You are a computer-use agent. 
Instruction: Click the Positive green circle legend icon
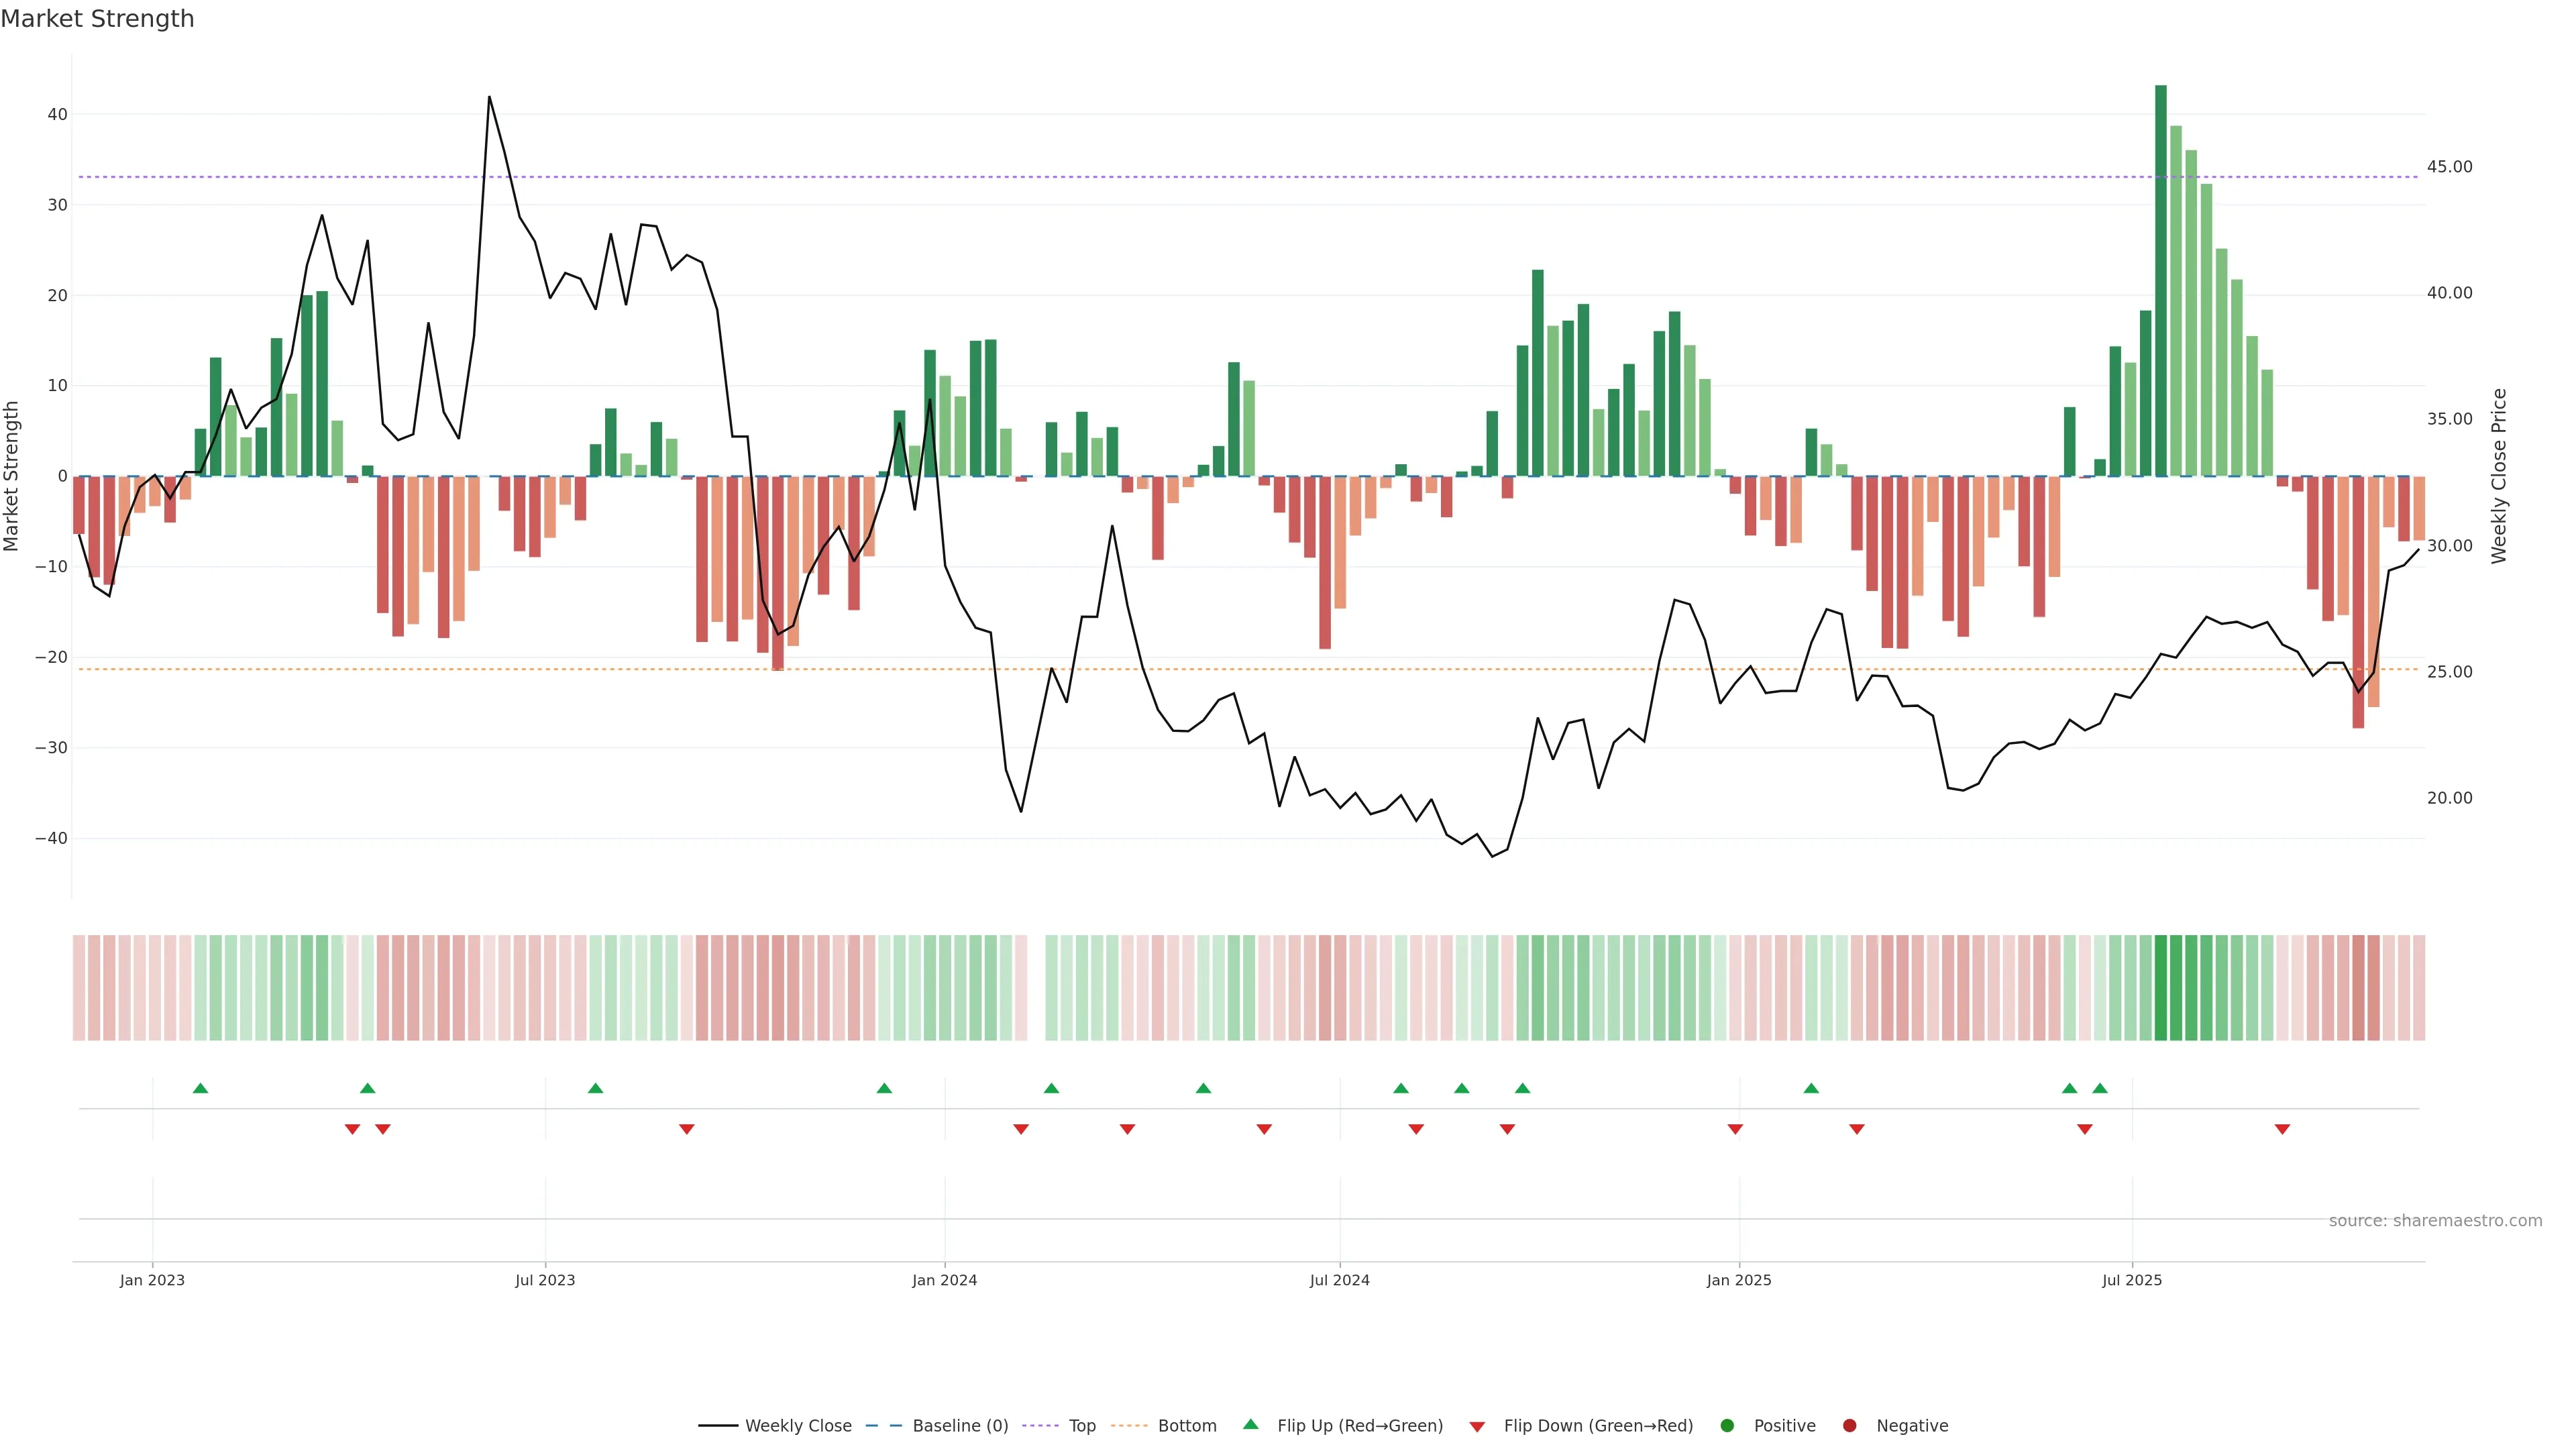[x=1727, y=1426]
